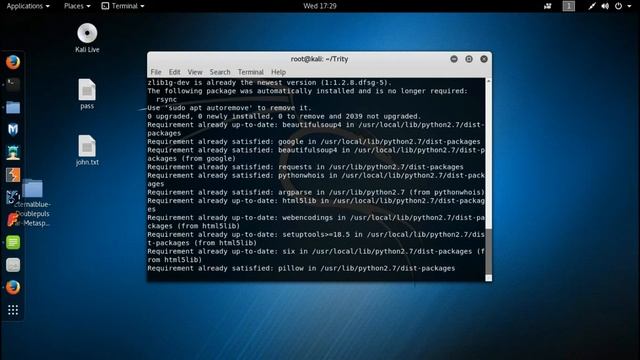Select the pass file on desktop
The width and height of the screenshot is (640, 360).
click(x=87, y=94)
